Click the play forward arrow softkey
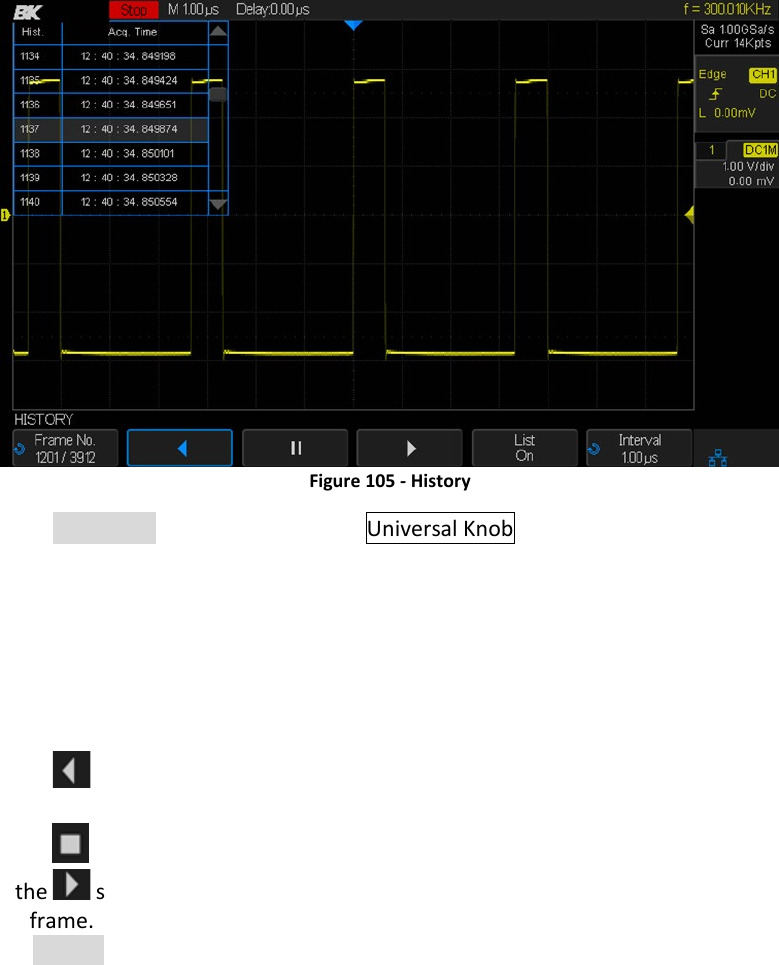This screenshot has width=779, height=965. [410, 449]
